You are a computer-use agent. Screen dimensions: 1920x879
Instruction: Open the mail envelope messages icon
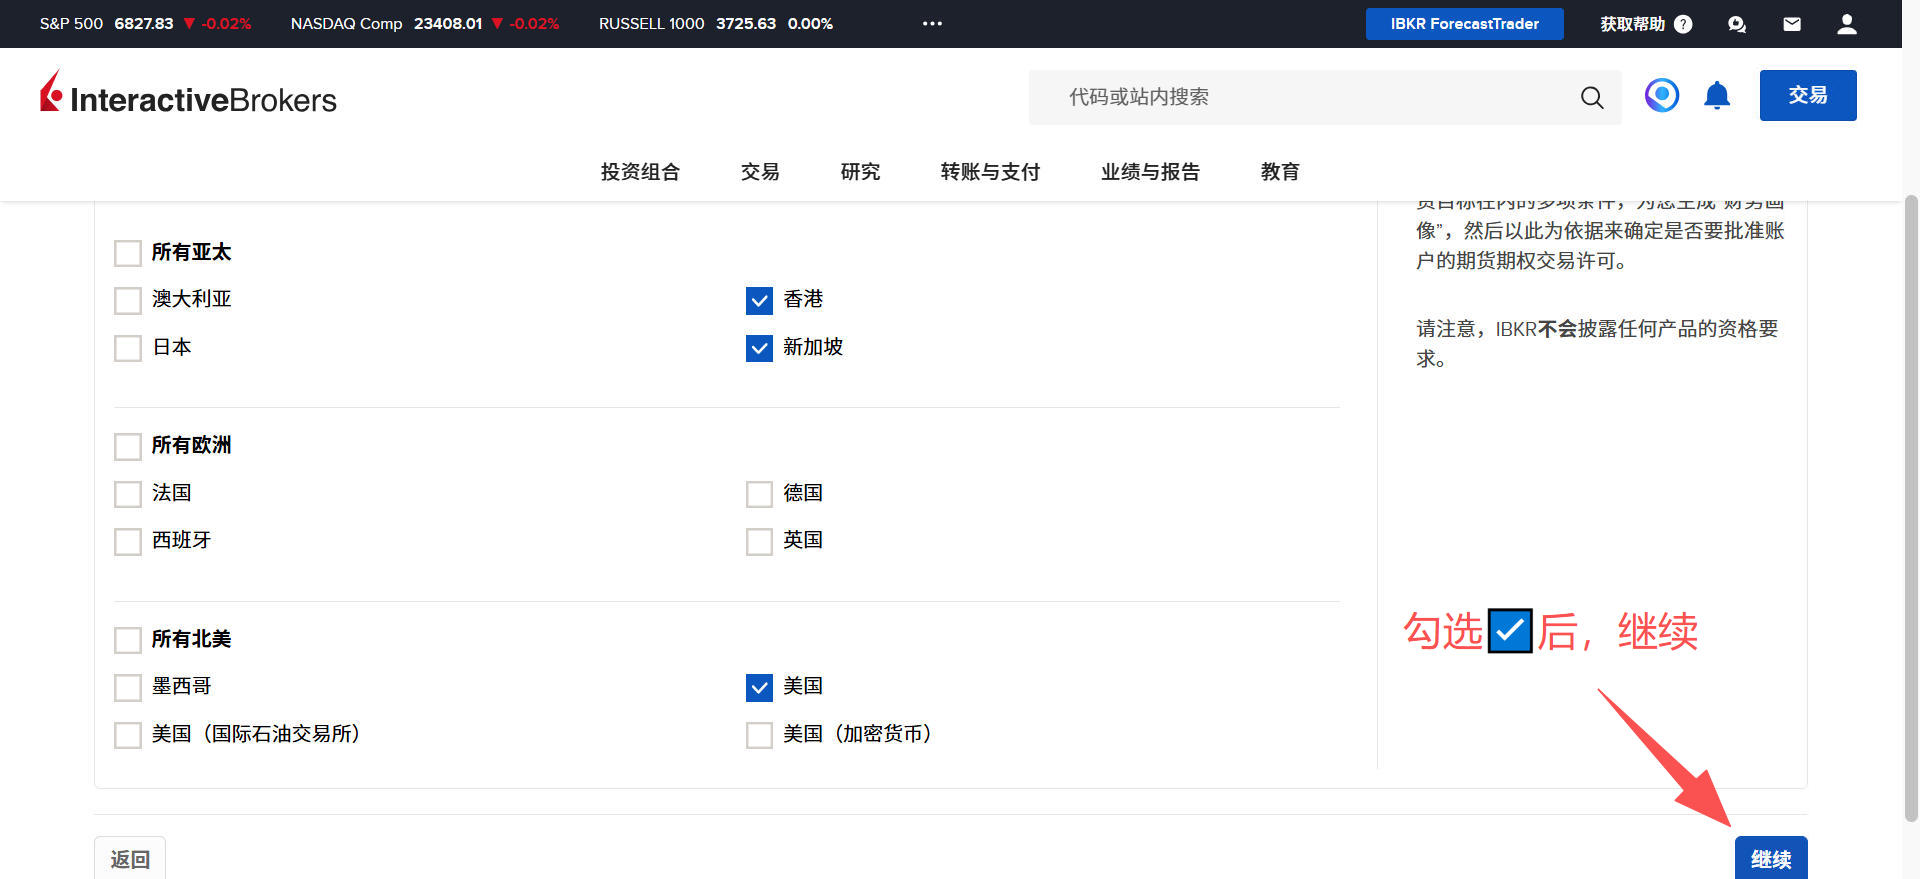tap(1791, 24)
